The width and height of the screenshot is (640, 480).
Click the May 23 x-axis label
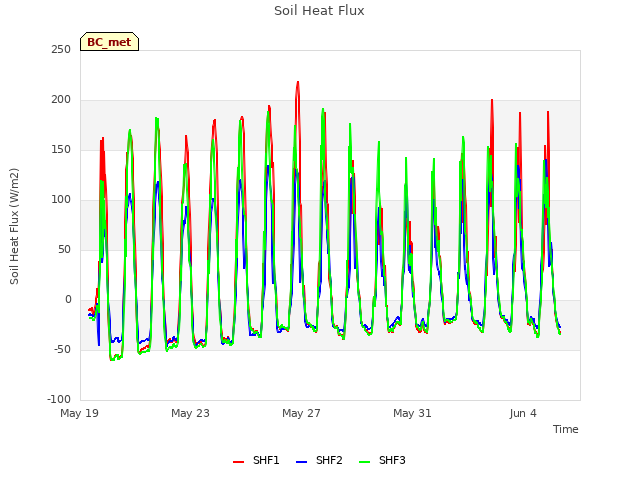(x=190, y=413)
